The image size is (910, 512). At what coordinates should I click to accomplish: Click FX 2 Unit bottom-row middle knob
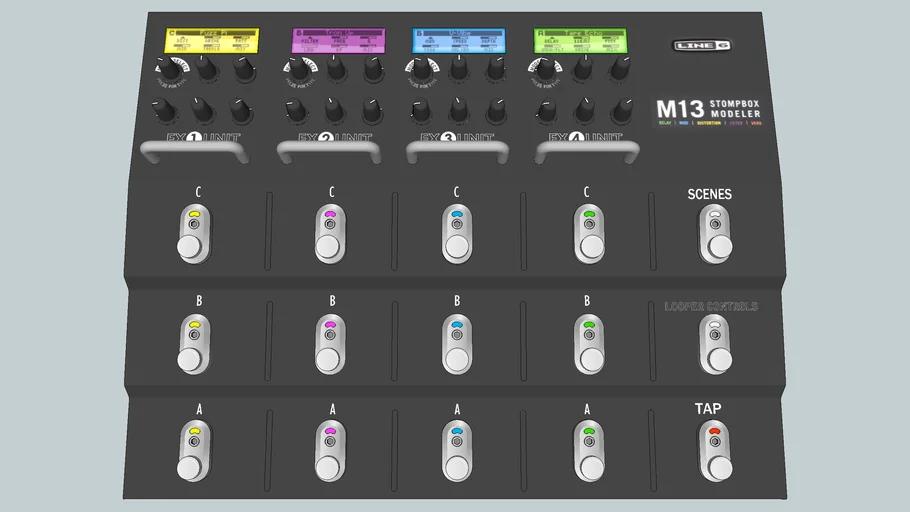tap(334, 110)
